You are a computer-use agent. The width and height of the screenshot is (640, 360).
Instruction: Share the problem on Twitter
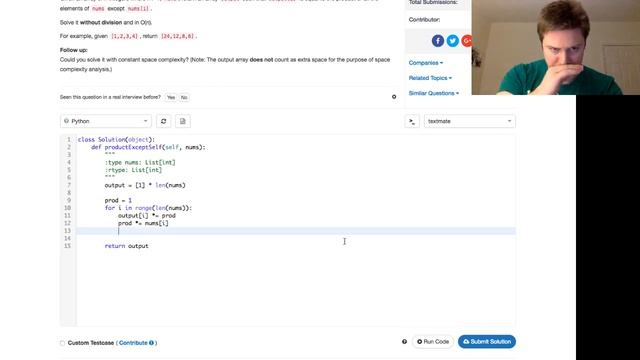[453, 41]
